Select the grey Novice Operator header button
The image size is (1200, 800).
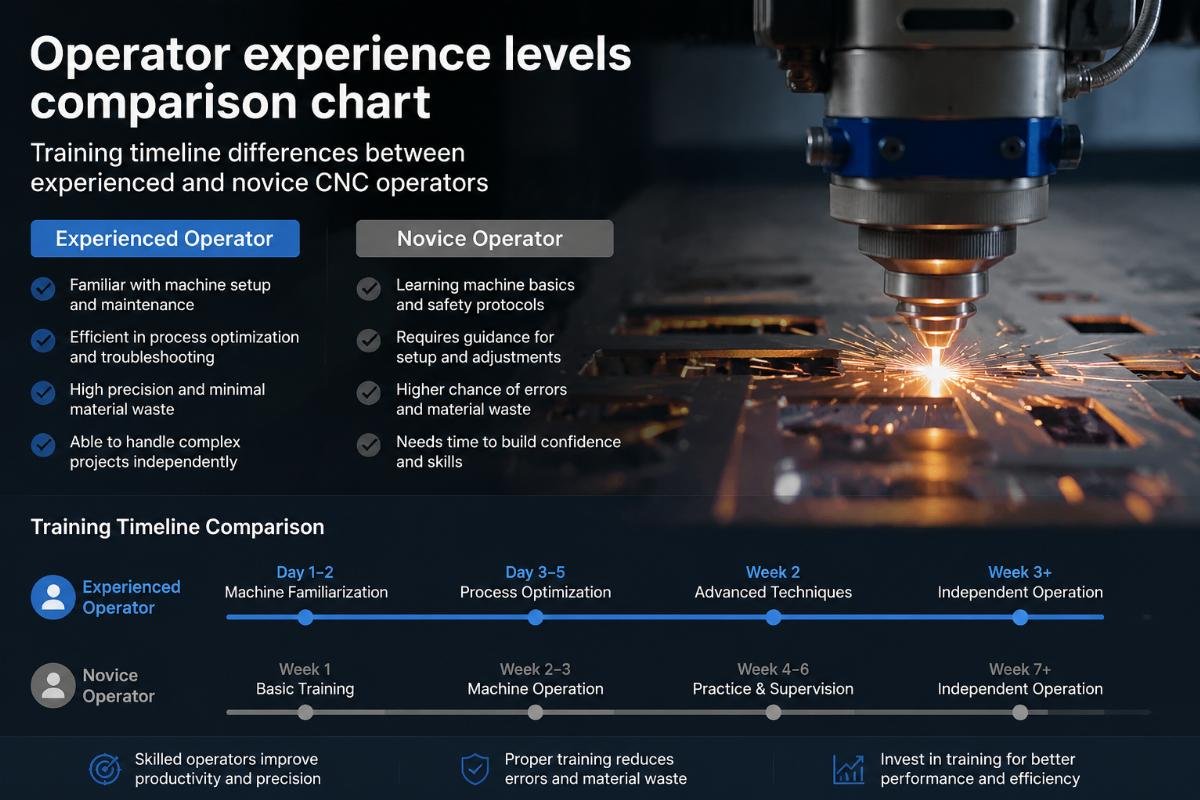pyautogui.click(x=485, y=239)
